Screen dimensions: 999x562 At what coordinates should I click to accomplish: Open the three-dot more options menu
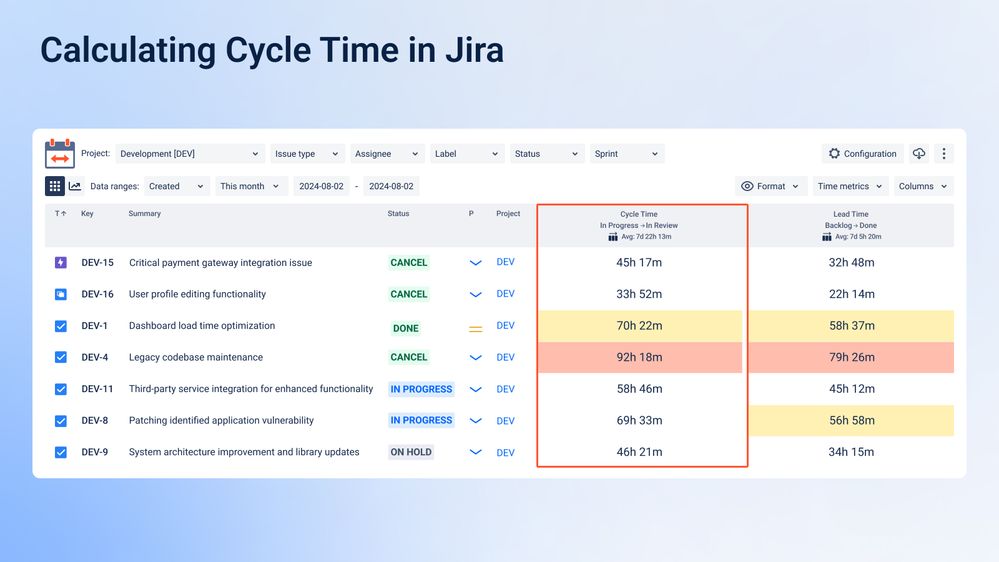(944, 154)
